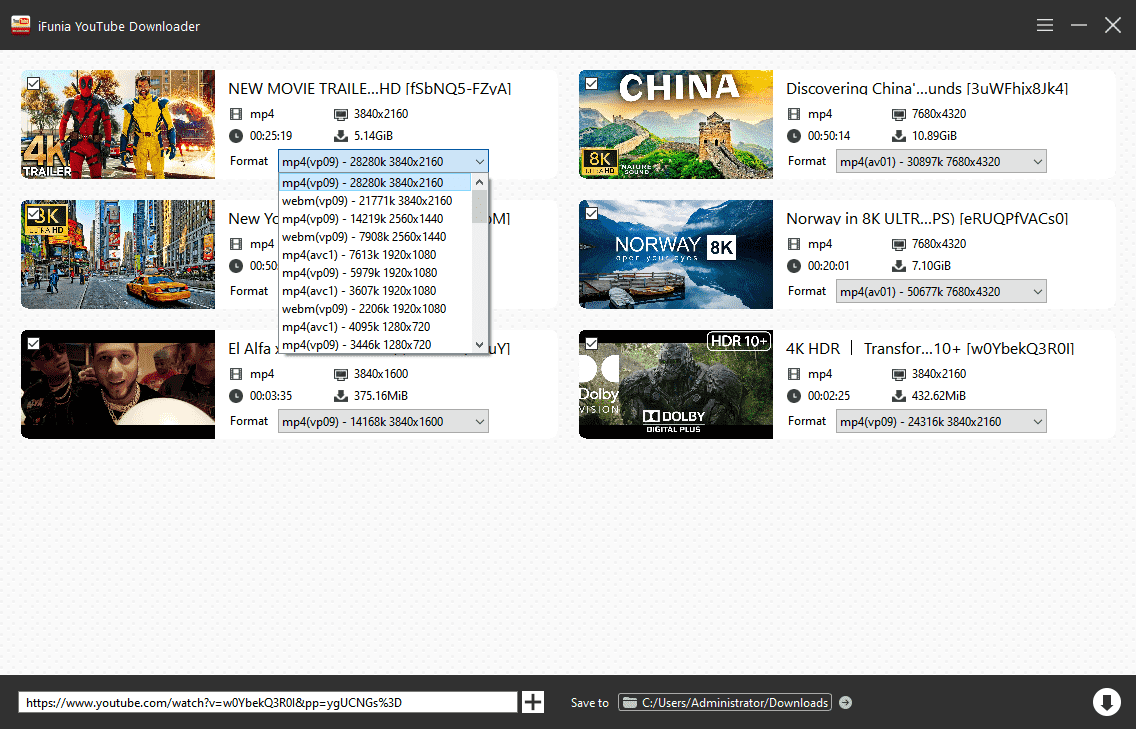Click the plus icon to add URL

coord(533,702)
